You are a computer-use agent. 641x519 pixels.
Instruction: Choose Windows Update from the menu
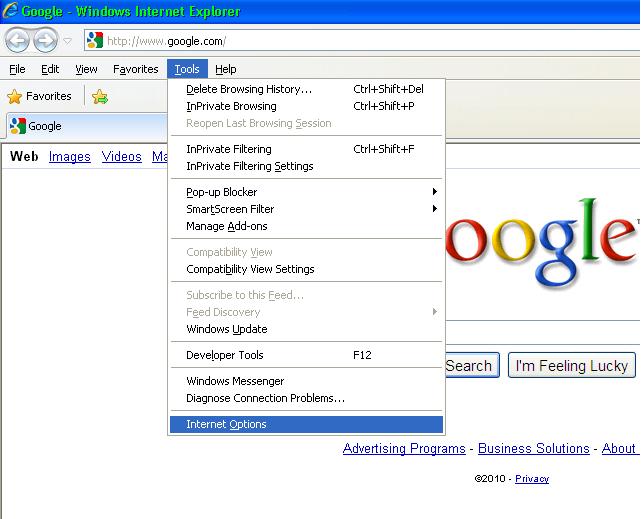306,329
